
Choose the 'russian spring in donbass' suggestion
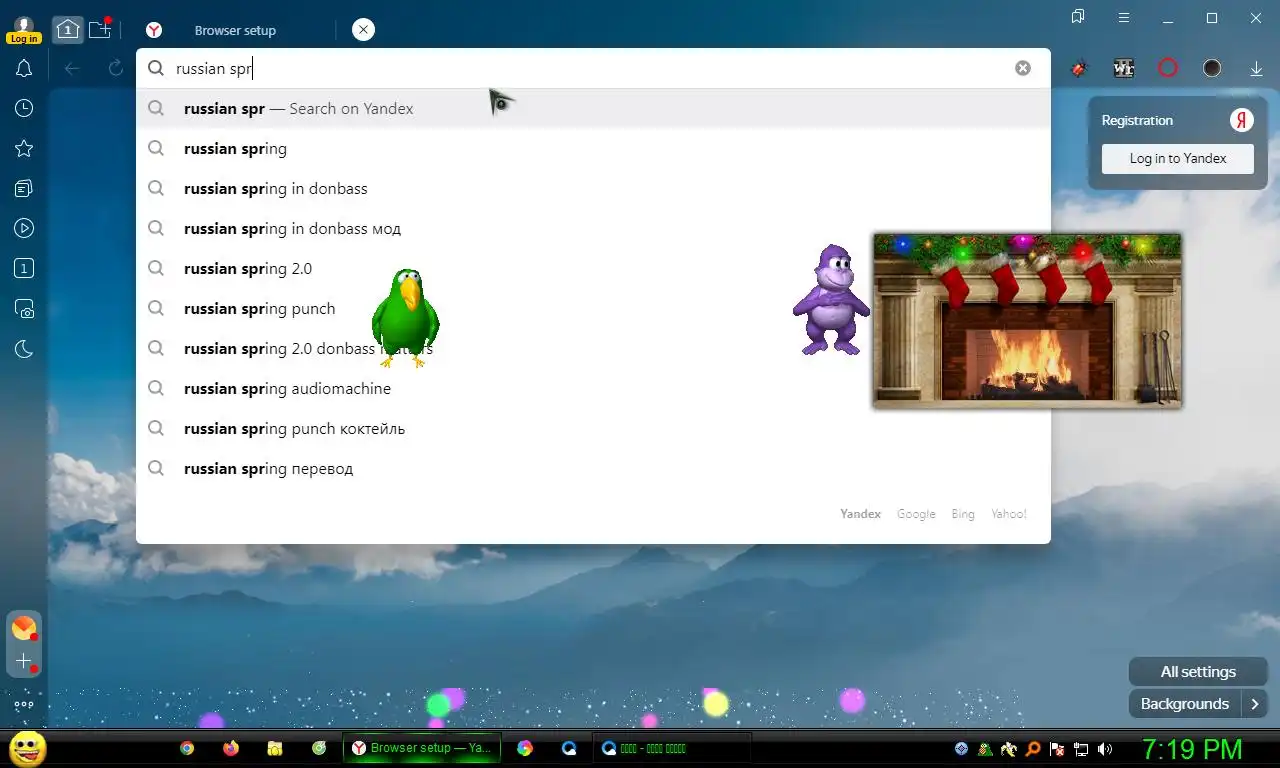click(593, 188)
